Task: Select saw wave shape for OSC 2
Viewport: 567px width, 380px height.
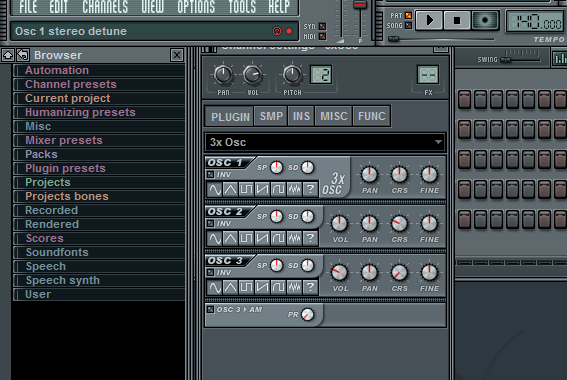Action: pyautogui.click(x=262, y=238)
